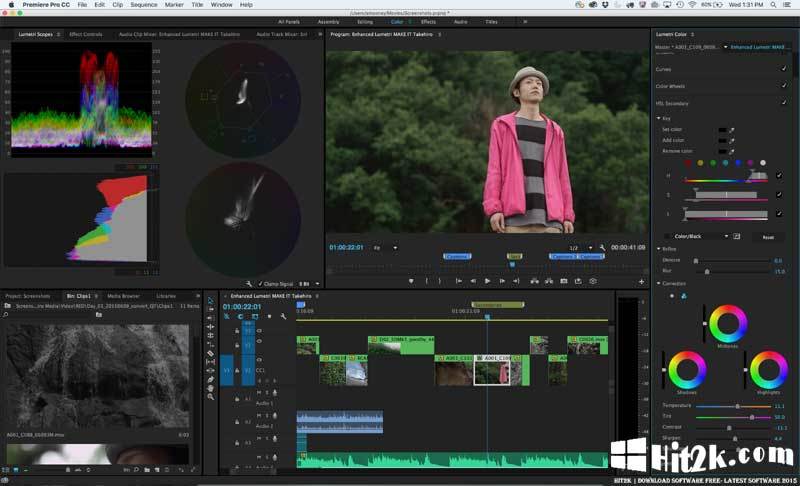Play the Program monitor sequence
The width and height of the screenshot is (800, 486).
coord(487,281)
